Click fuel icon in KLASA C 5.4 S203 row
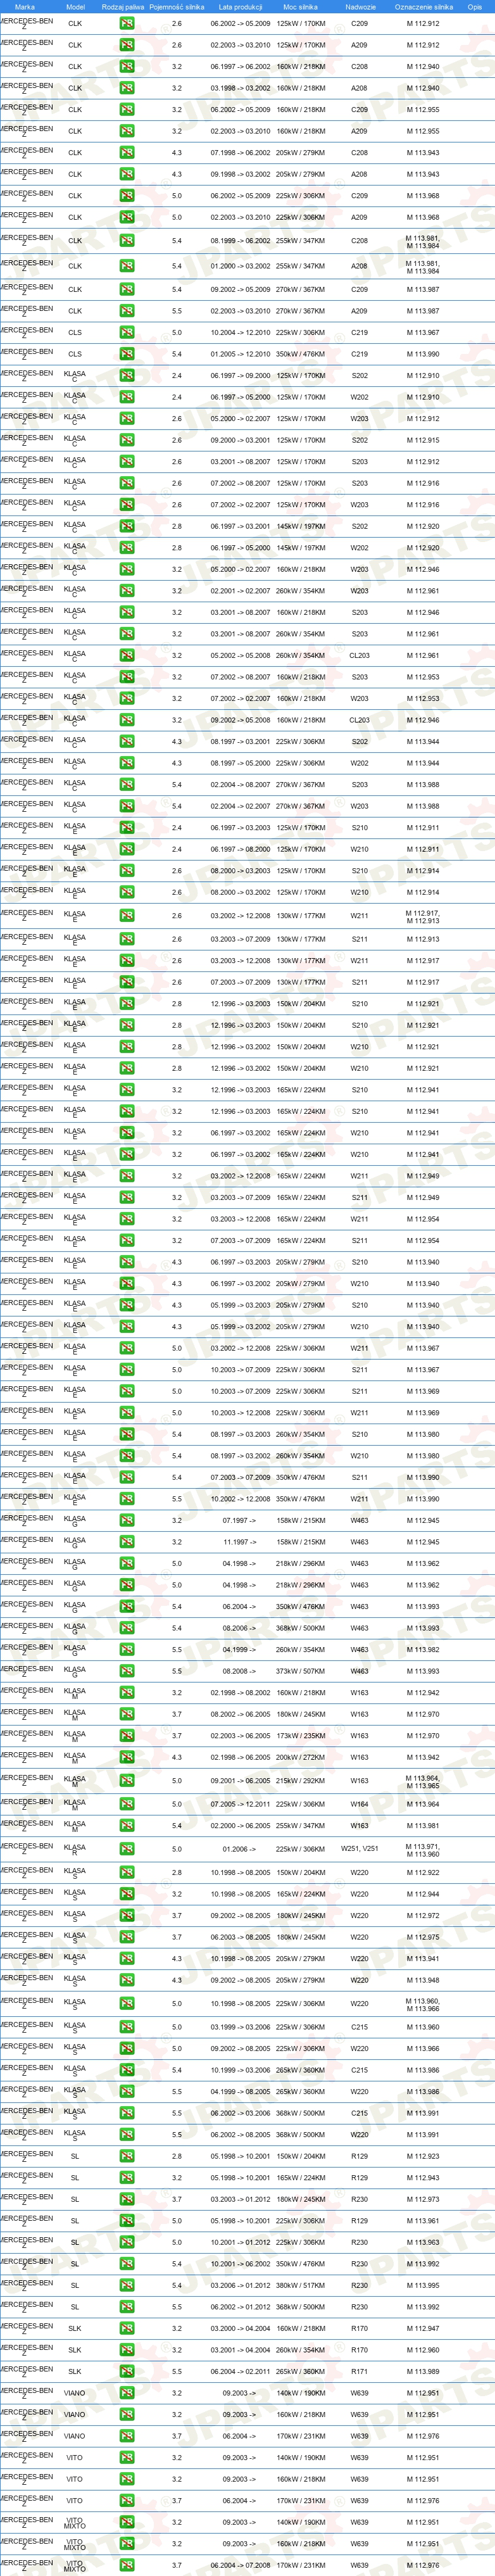This screenshot has height=2576, width=495. [127, 785]
